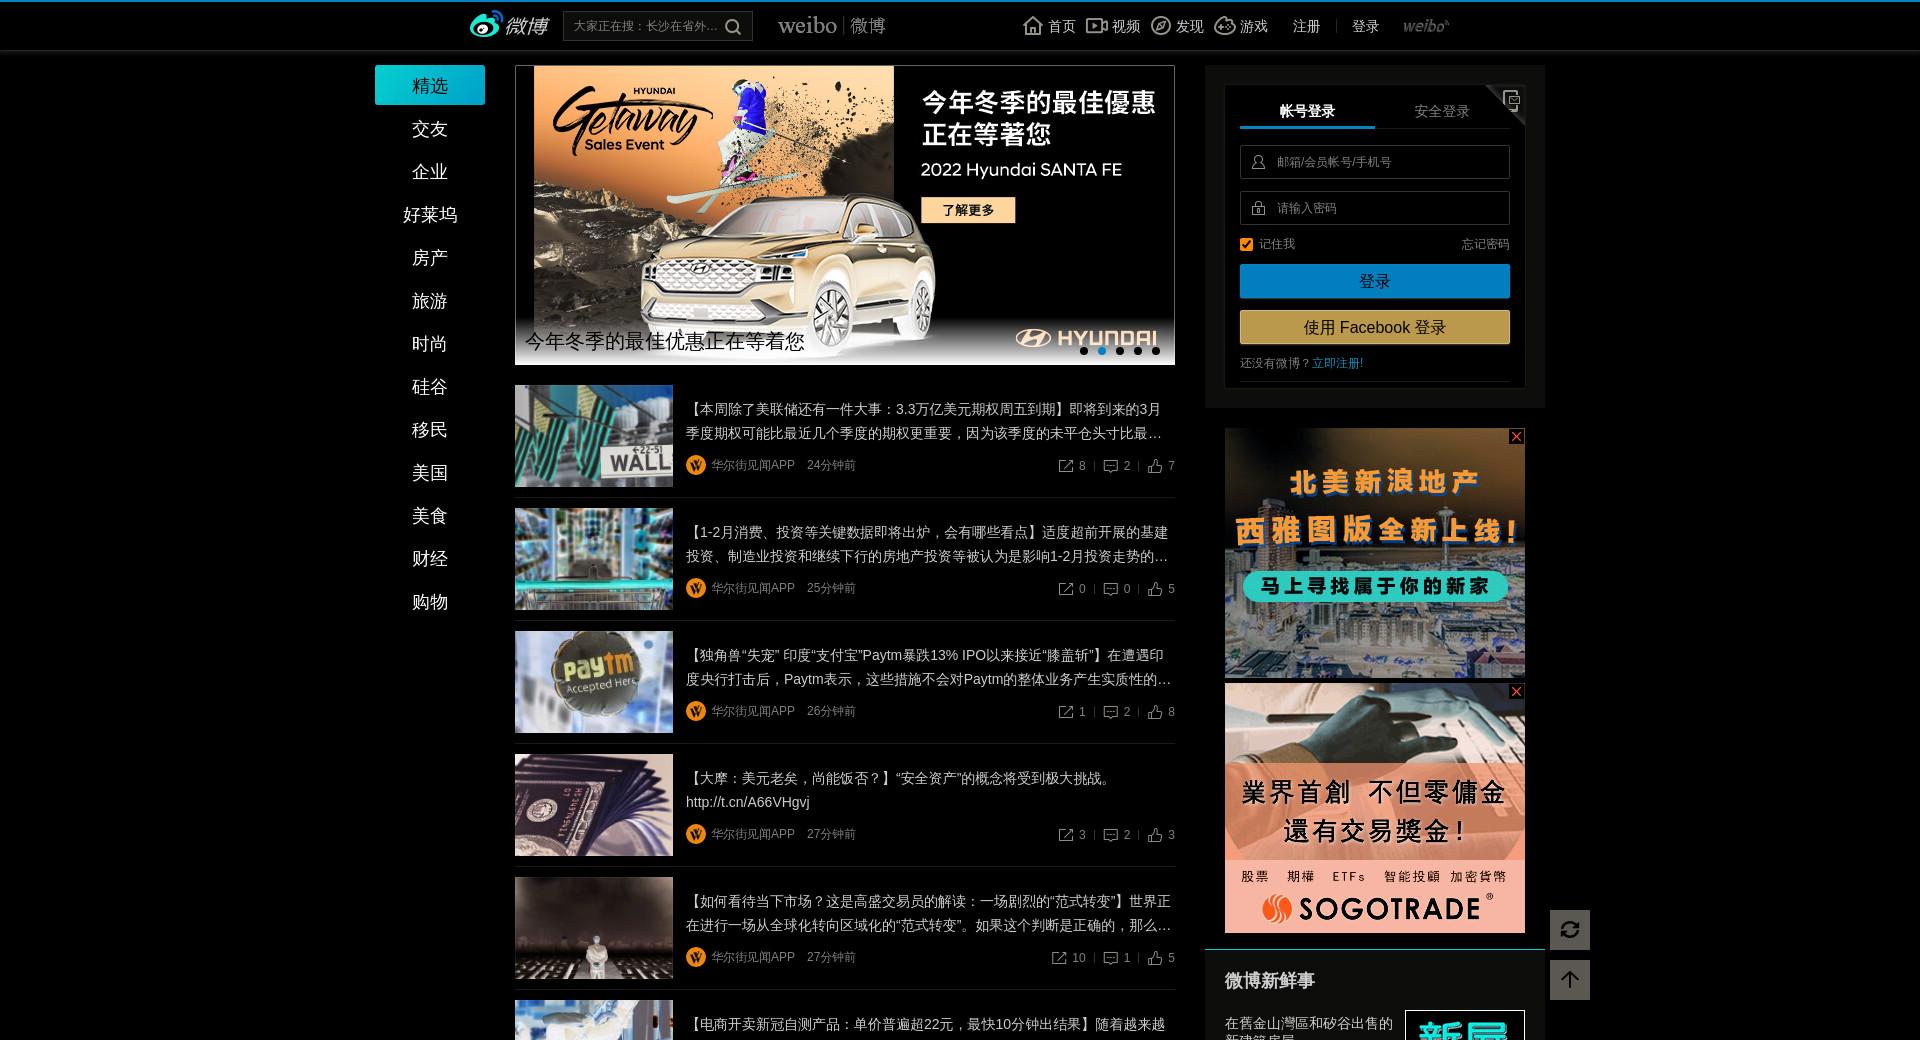
Task: Click the back-to-top arrow button
Action: (1570, 980)
